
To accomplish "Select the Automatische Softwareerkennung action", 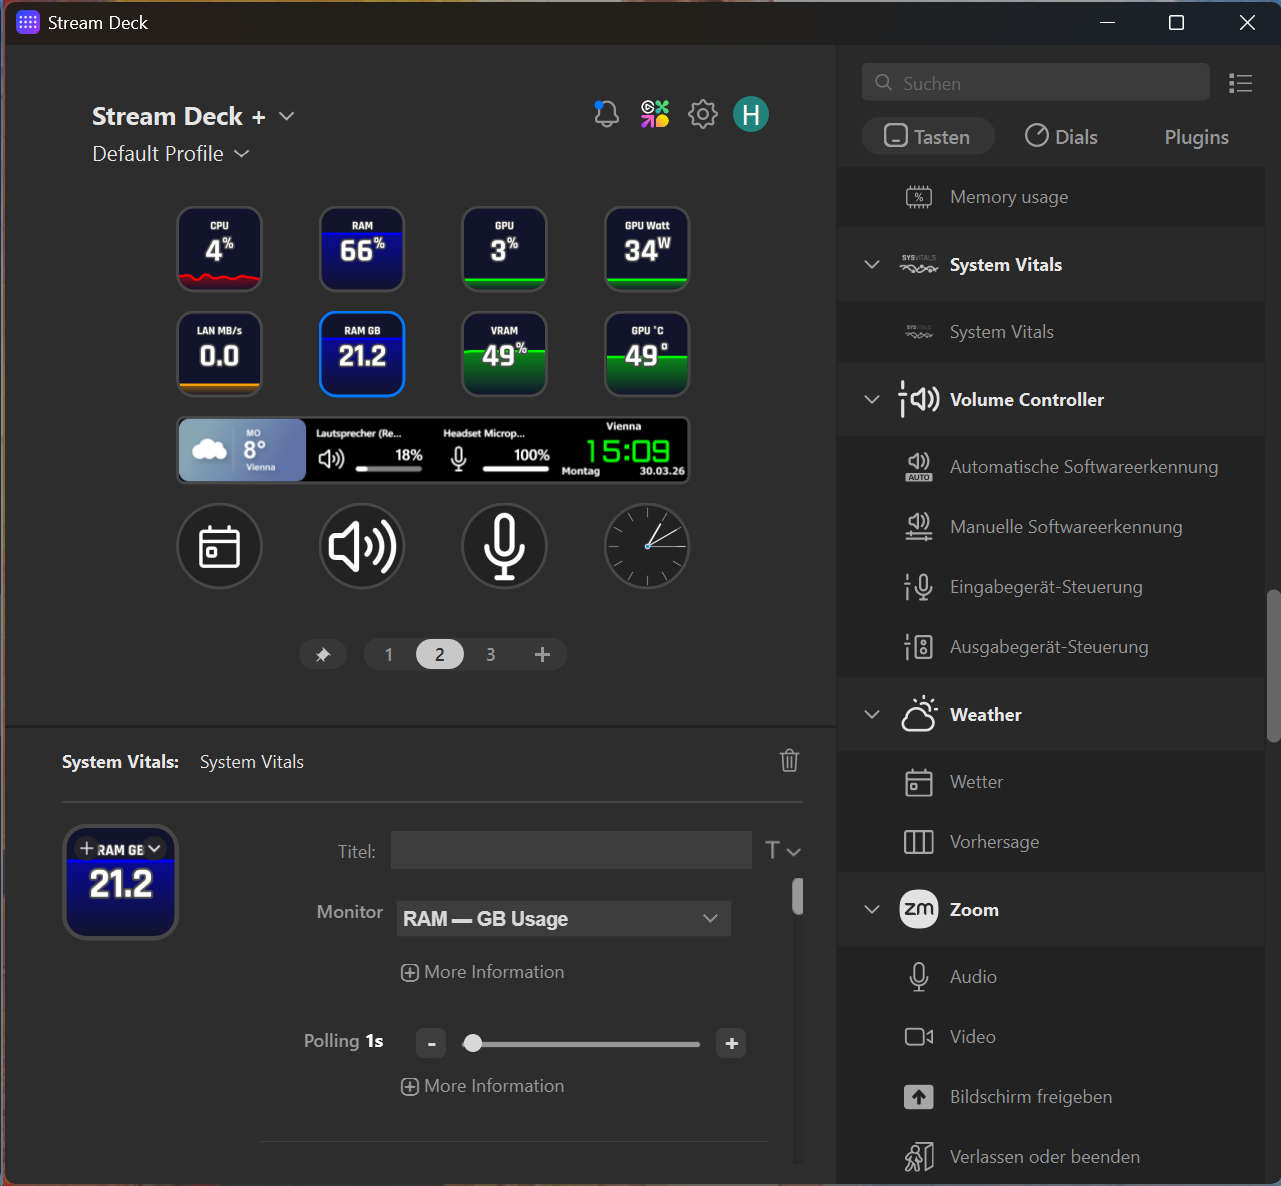I will tap(1083, 466).
